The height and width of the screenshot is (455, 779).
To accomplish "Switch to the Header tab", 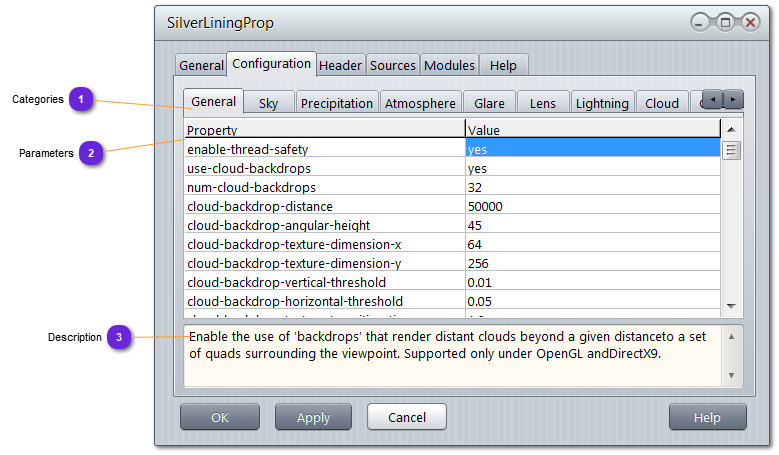I will tap(340, 65).
